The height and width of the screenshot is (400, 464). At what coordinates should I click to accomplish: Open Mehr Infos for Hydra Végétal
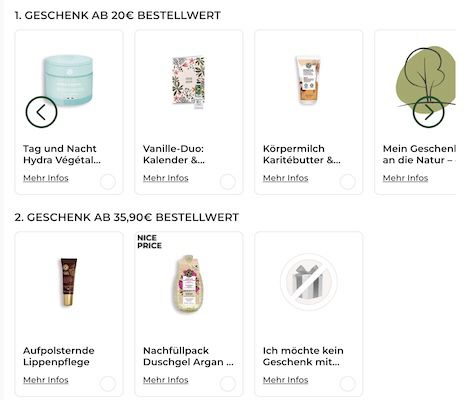click(46, 178)
